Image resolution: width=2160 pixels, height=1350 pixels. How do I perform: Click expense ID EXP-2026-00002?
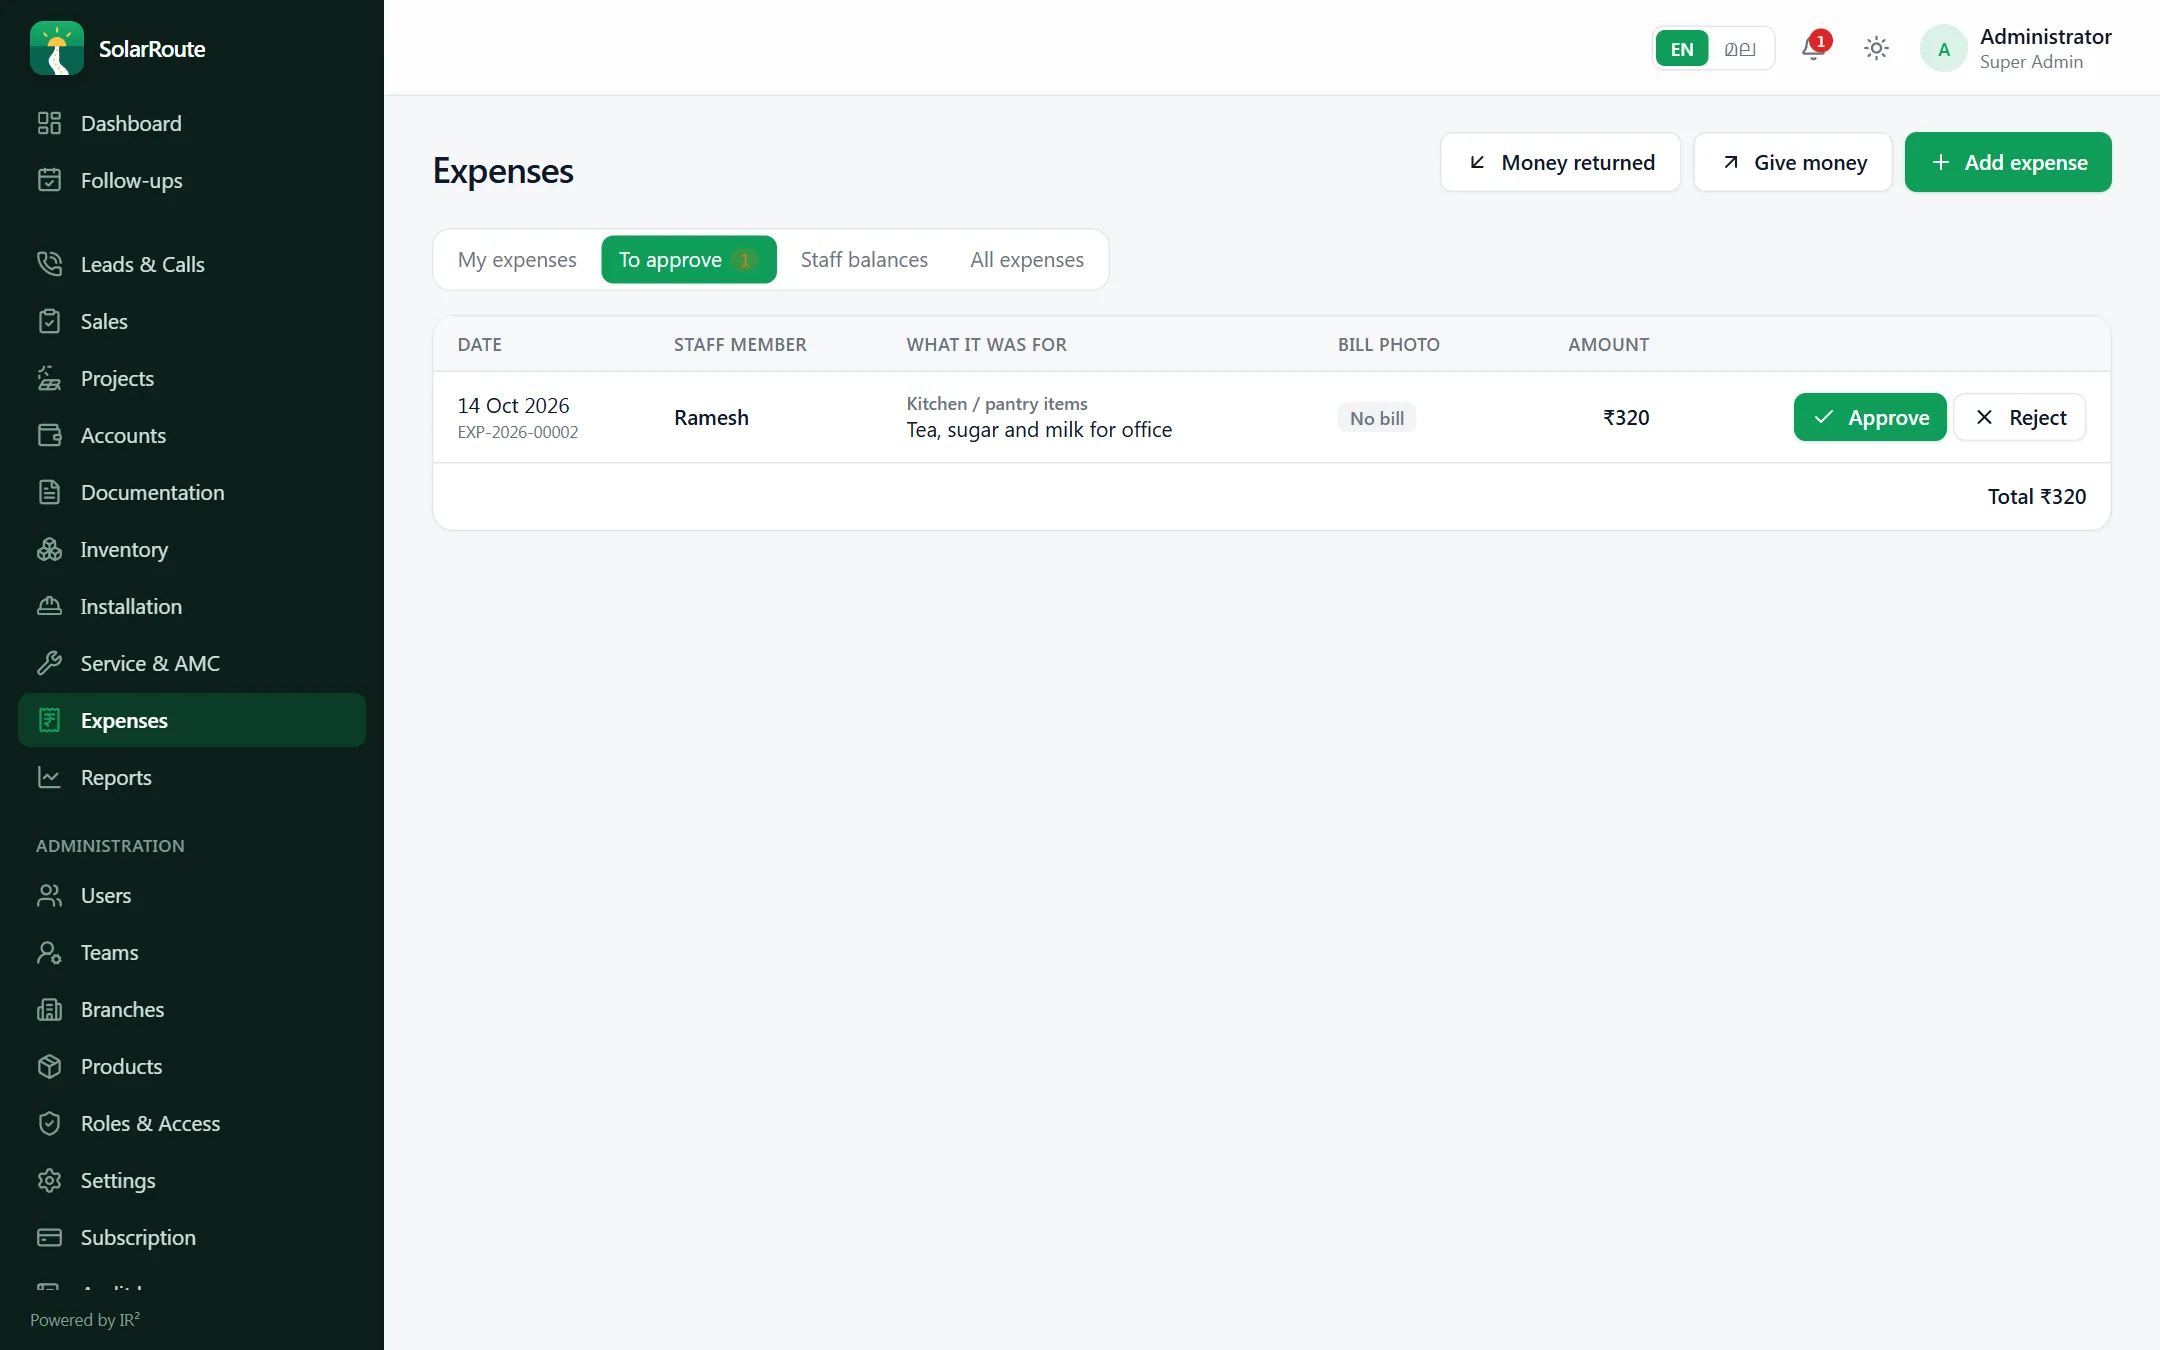[x=518, y=432]
